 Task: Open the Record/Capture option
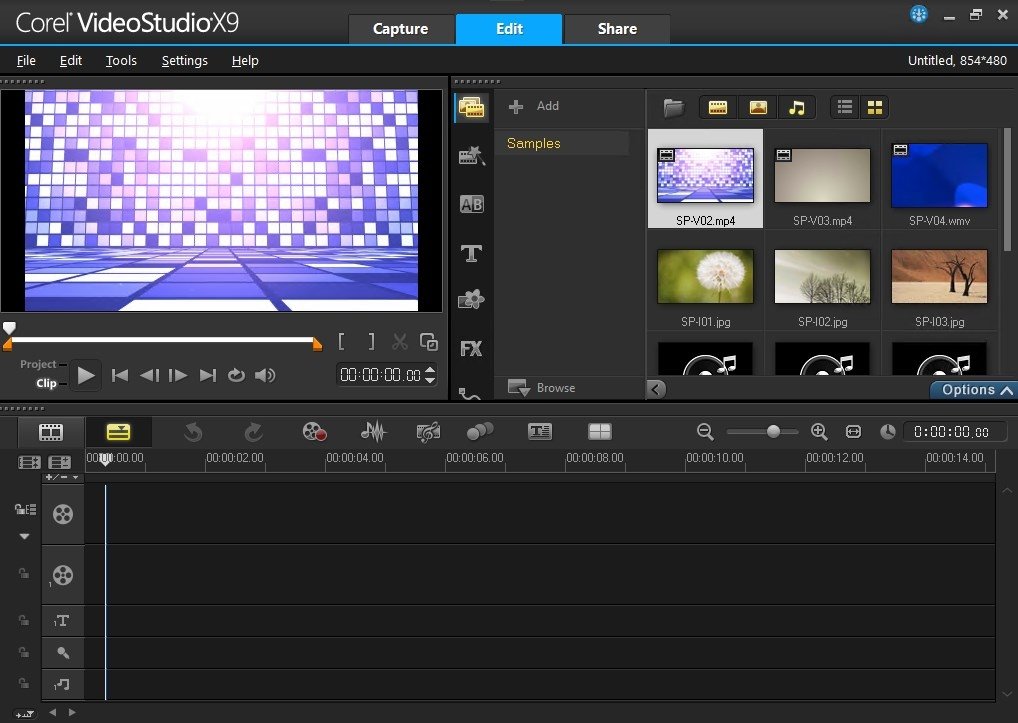(314, 432)
